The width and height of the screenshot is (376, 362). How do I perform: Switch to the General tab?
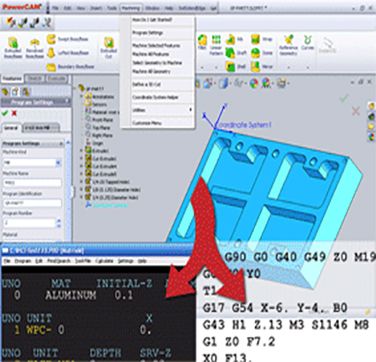click(11, 128)
